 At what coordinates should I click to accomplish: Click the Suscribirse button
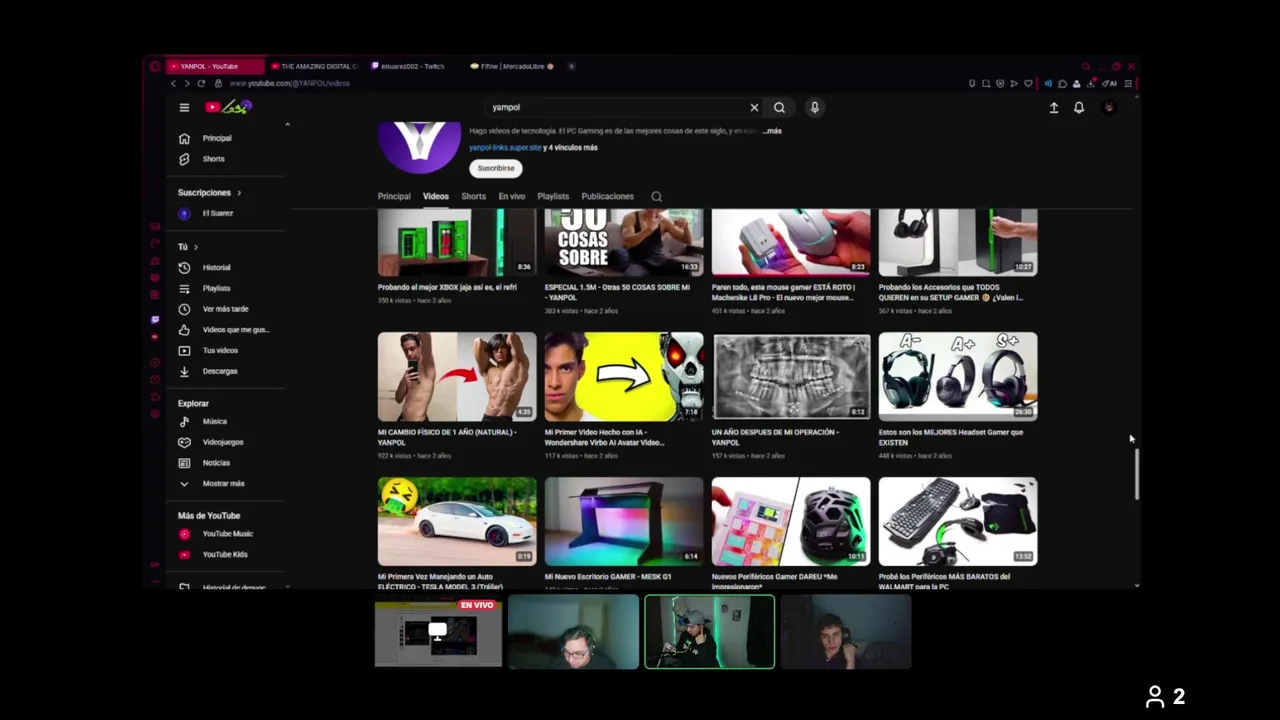click(x=496, y=168)
